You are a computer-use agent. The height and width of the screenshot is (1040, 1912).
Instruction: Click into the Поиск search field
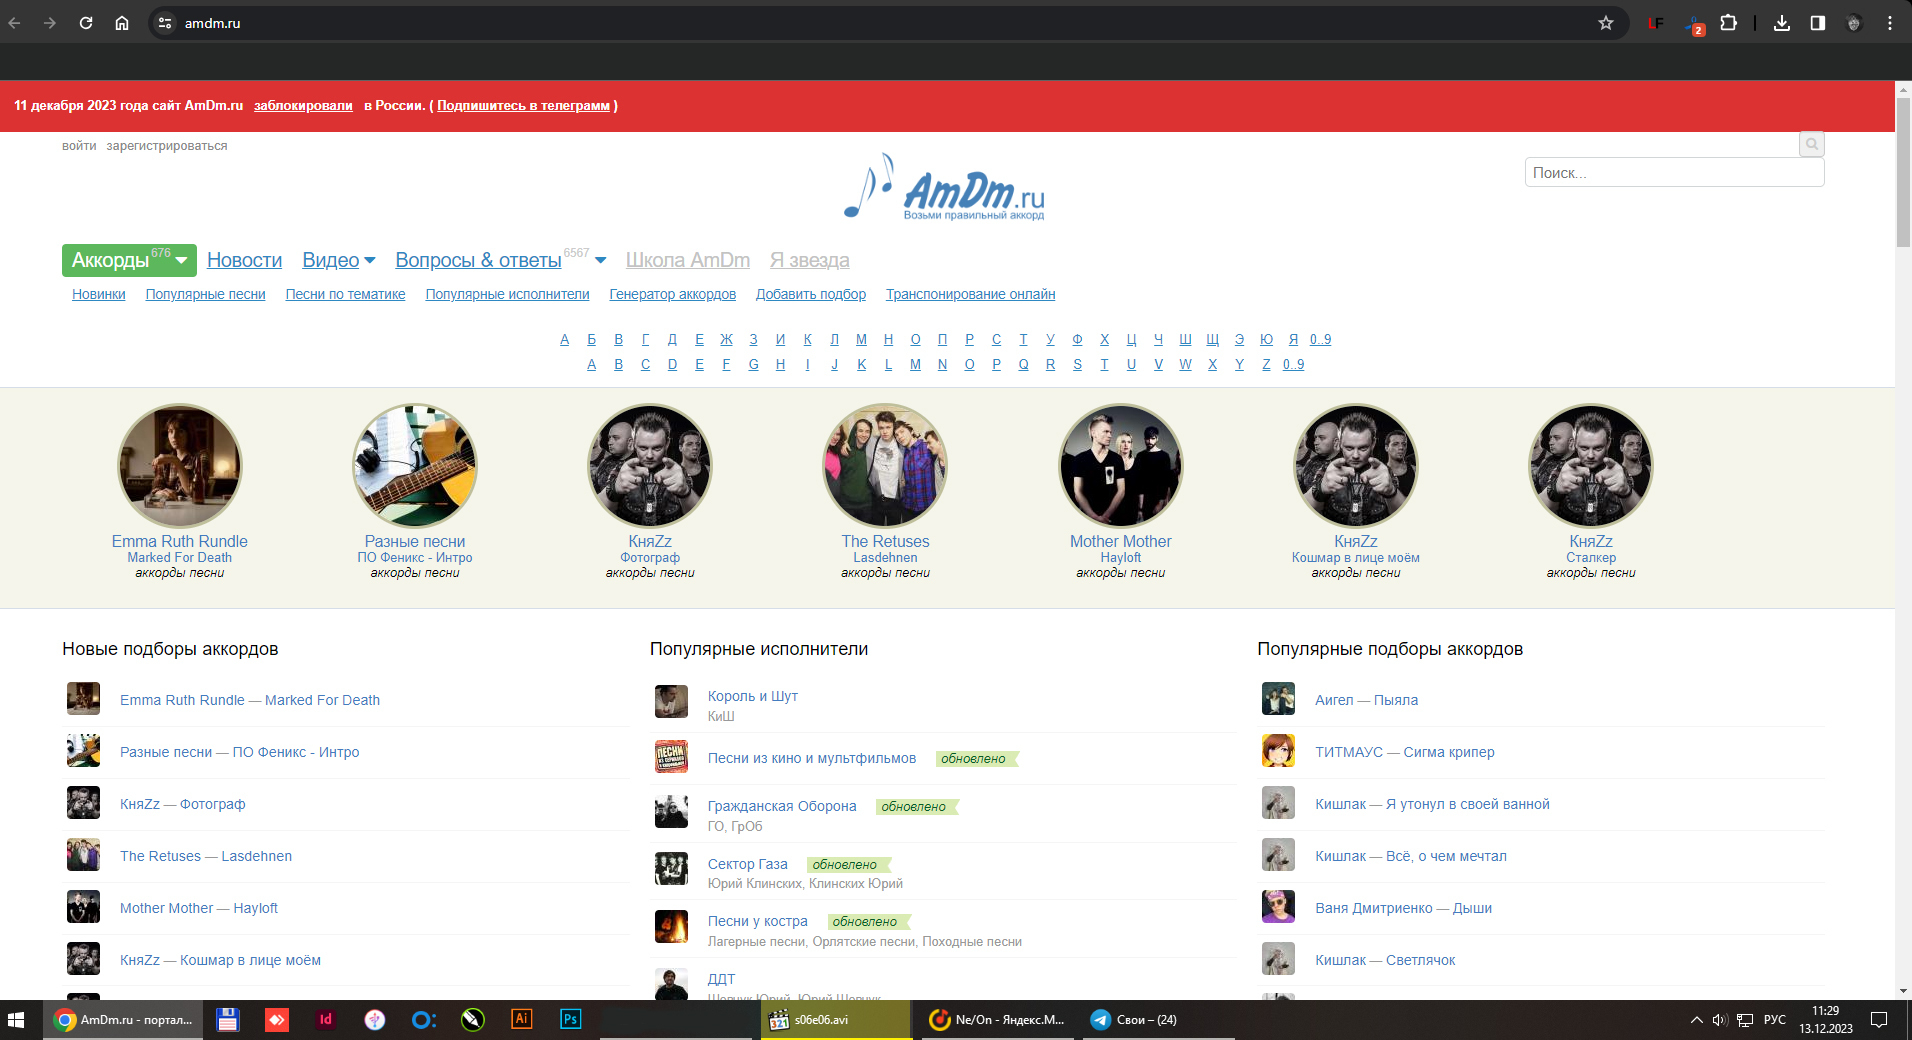[x=1674, y=172]
